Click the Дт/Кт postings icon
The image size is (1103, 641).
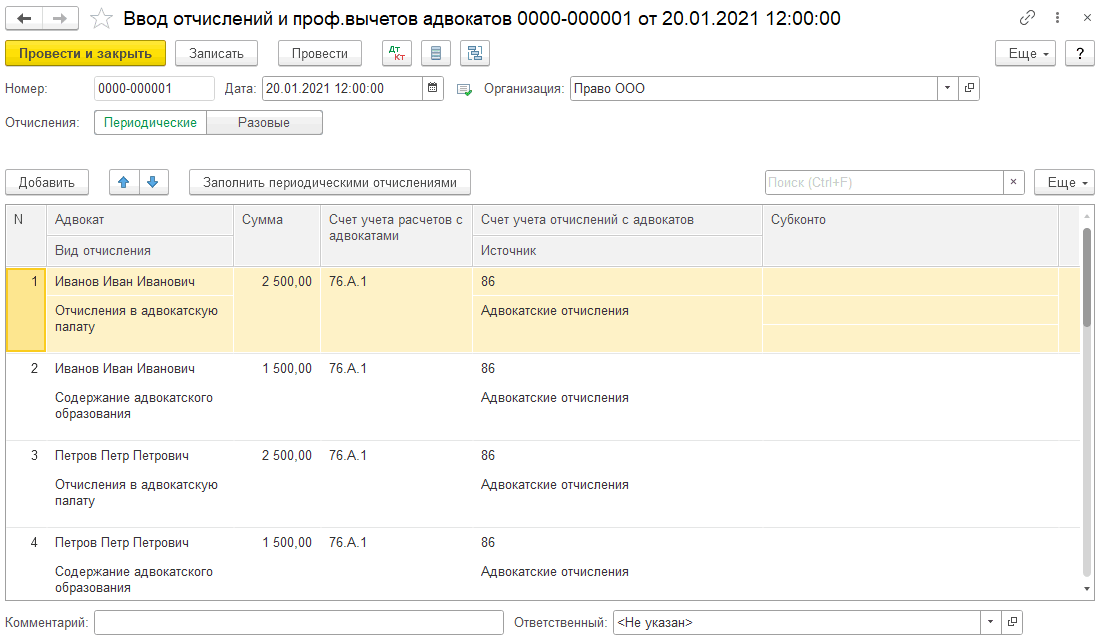coord(397,53)
